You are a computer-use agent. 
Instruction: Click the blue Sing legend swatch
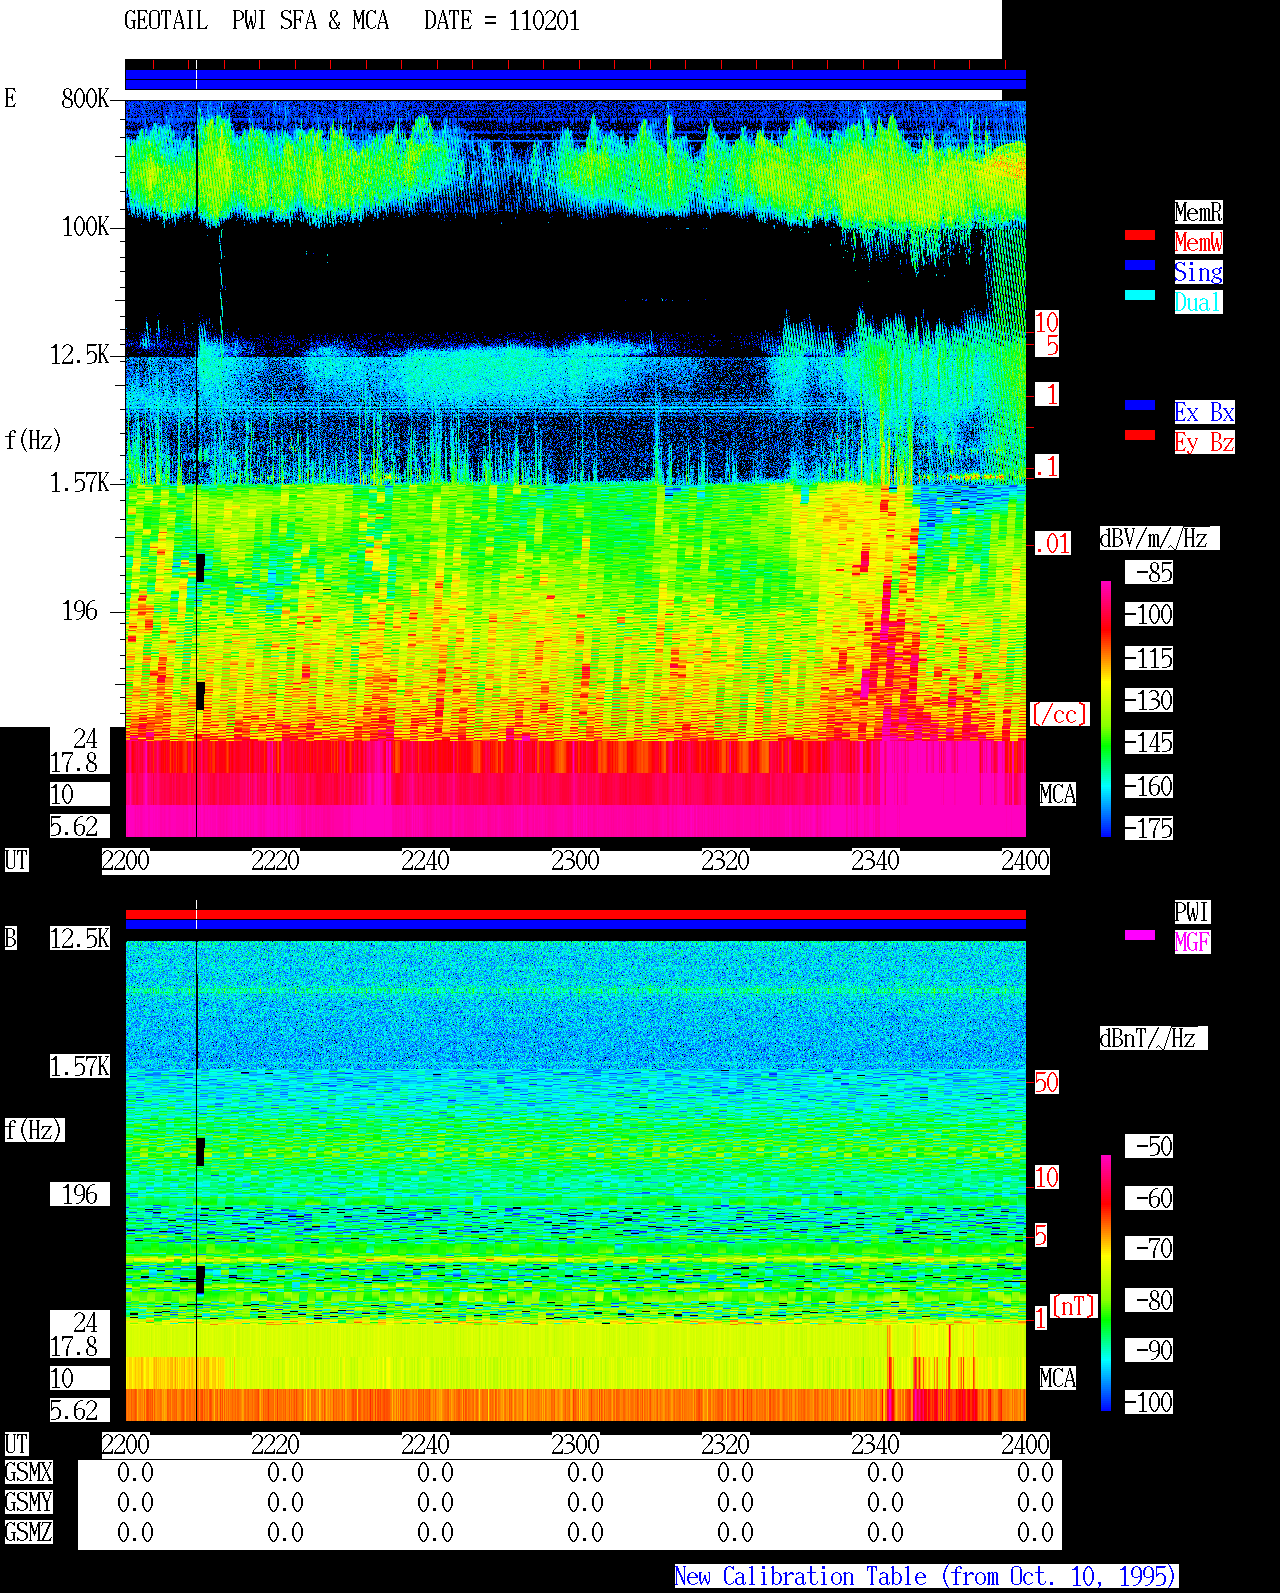tap(1140, 265)
